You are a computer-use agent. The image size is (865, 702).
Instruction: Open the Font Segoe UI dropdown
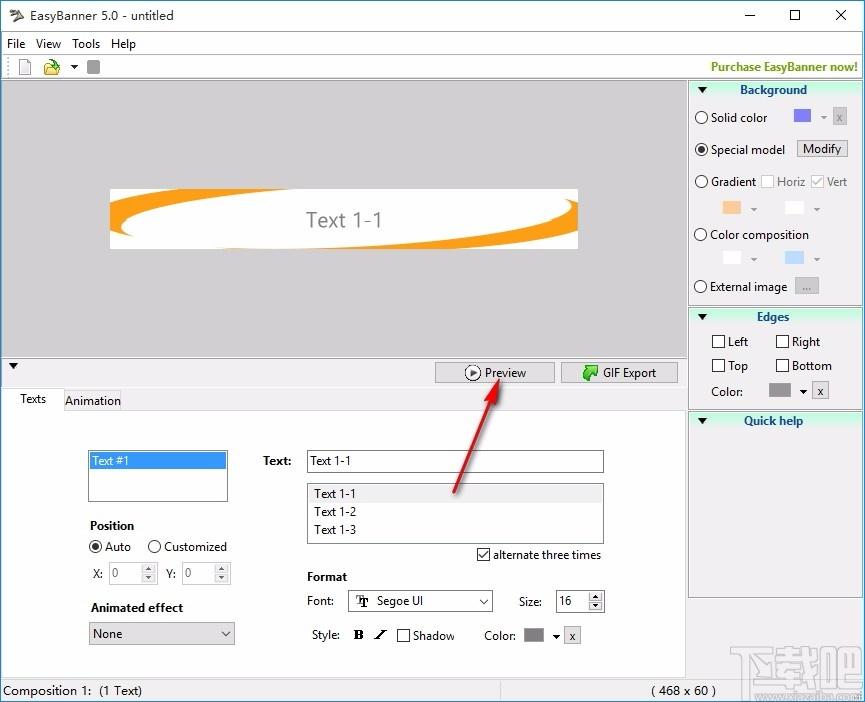[420, 601]
